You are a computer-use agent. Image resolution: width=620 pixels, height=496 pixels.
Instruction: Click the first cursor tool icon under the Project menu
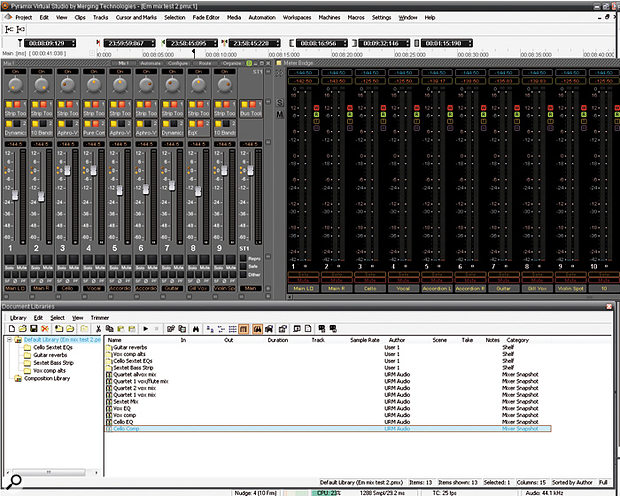(9, 29)
